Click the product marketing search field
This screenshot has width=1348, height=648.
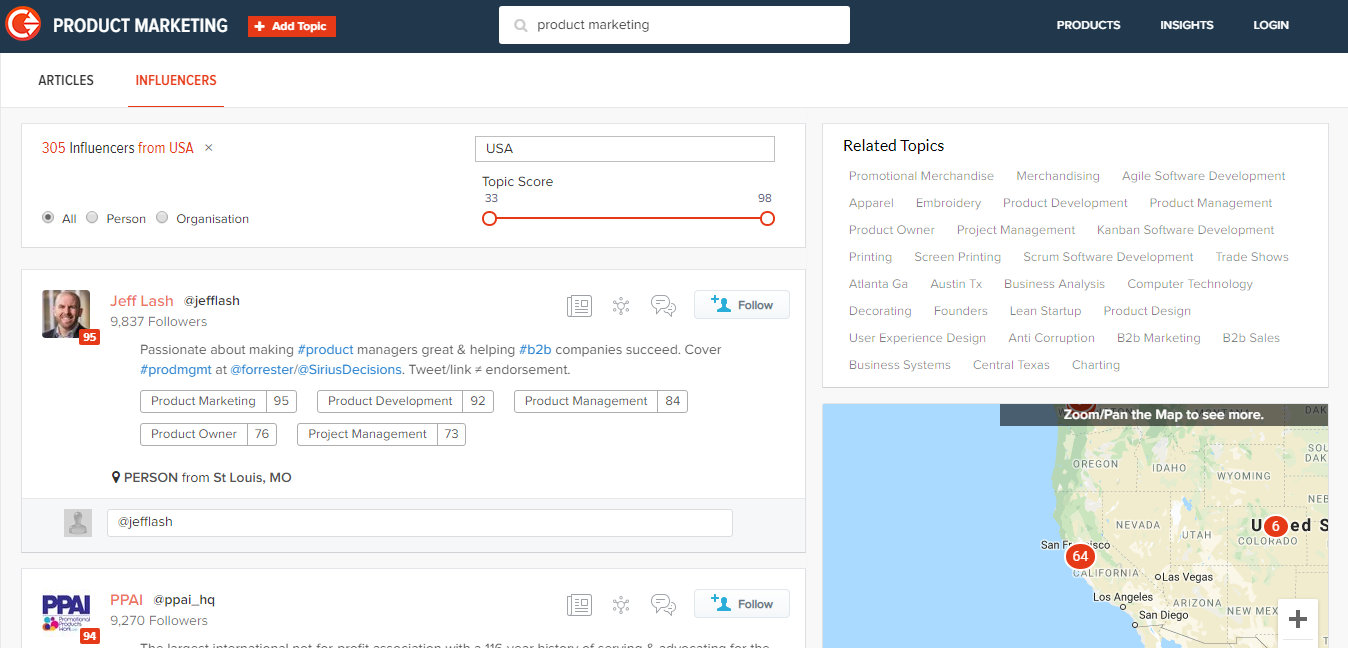(x=674, y=25)
